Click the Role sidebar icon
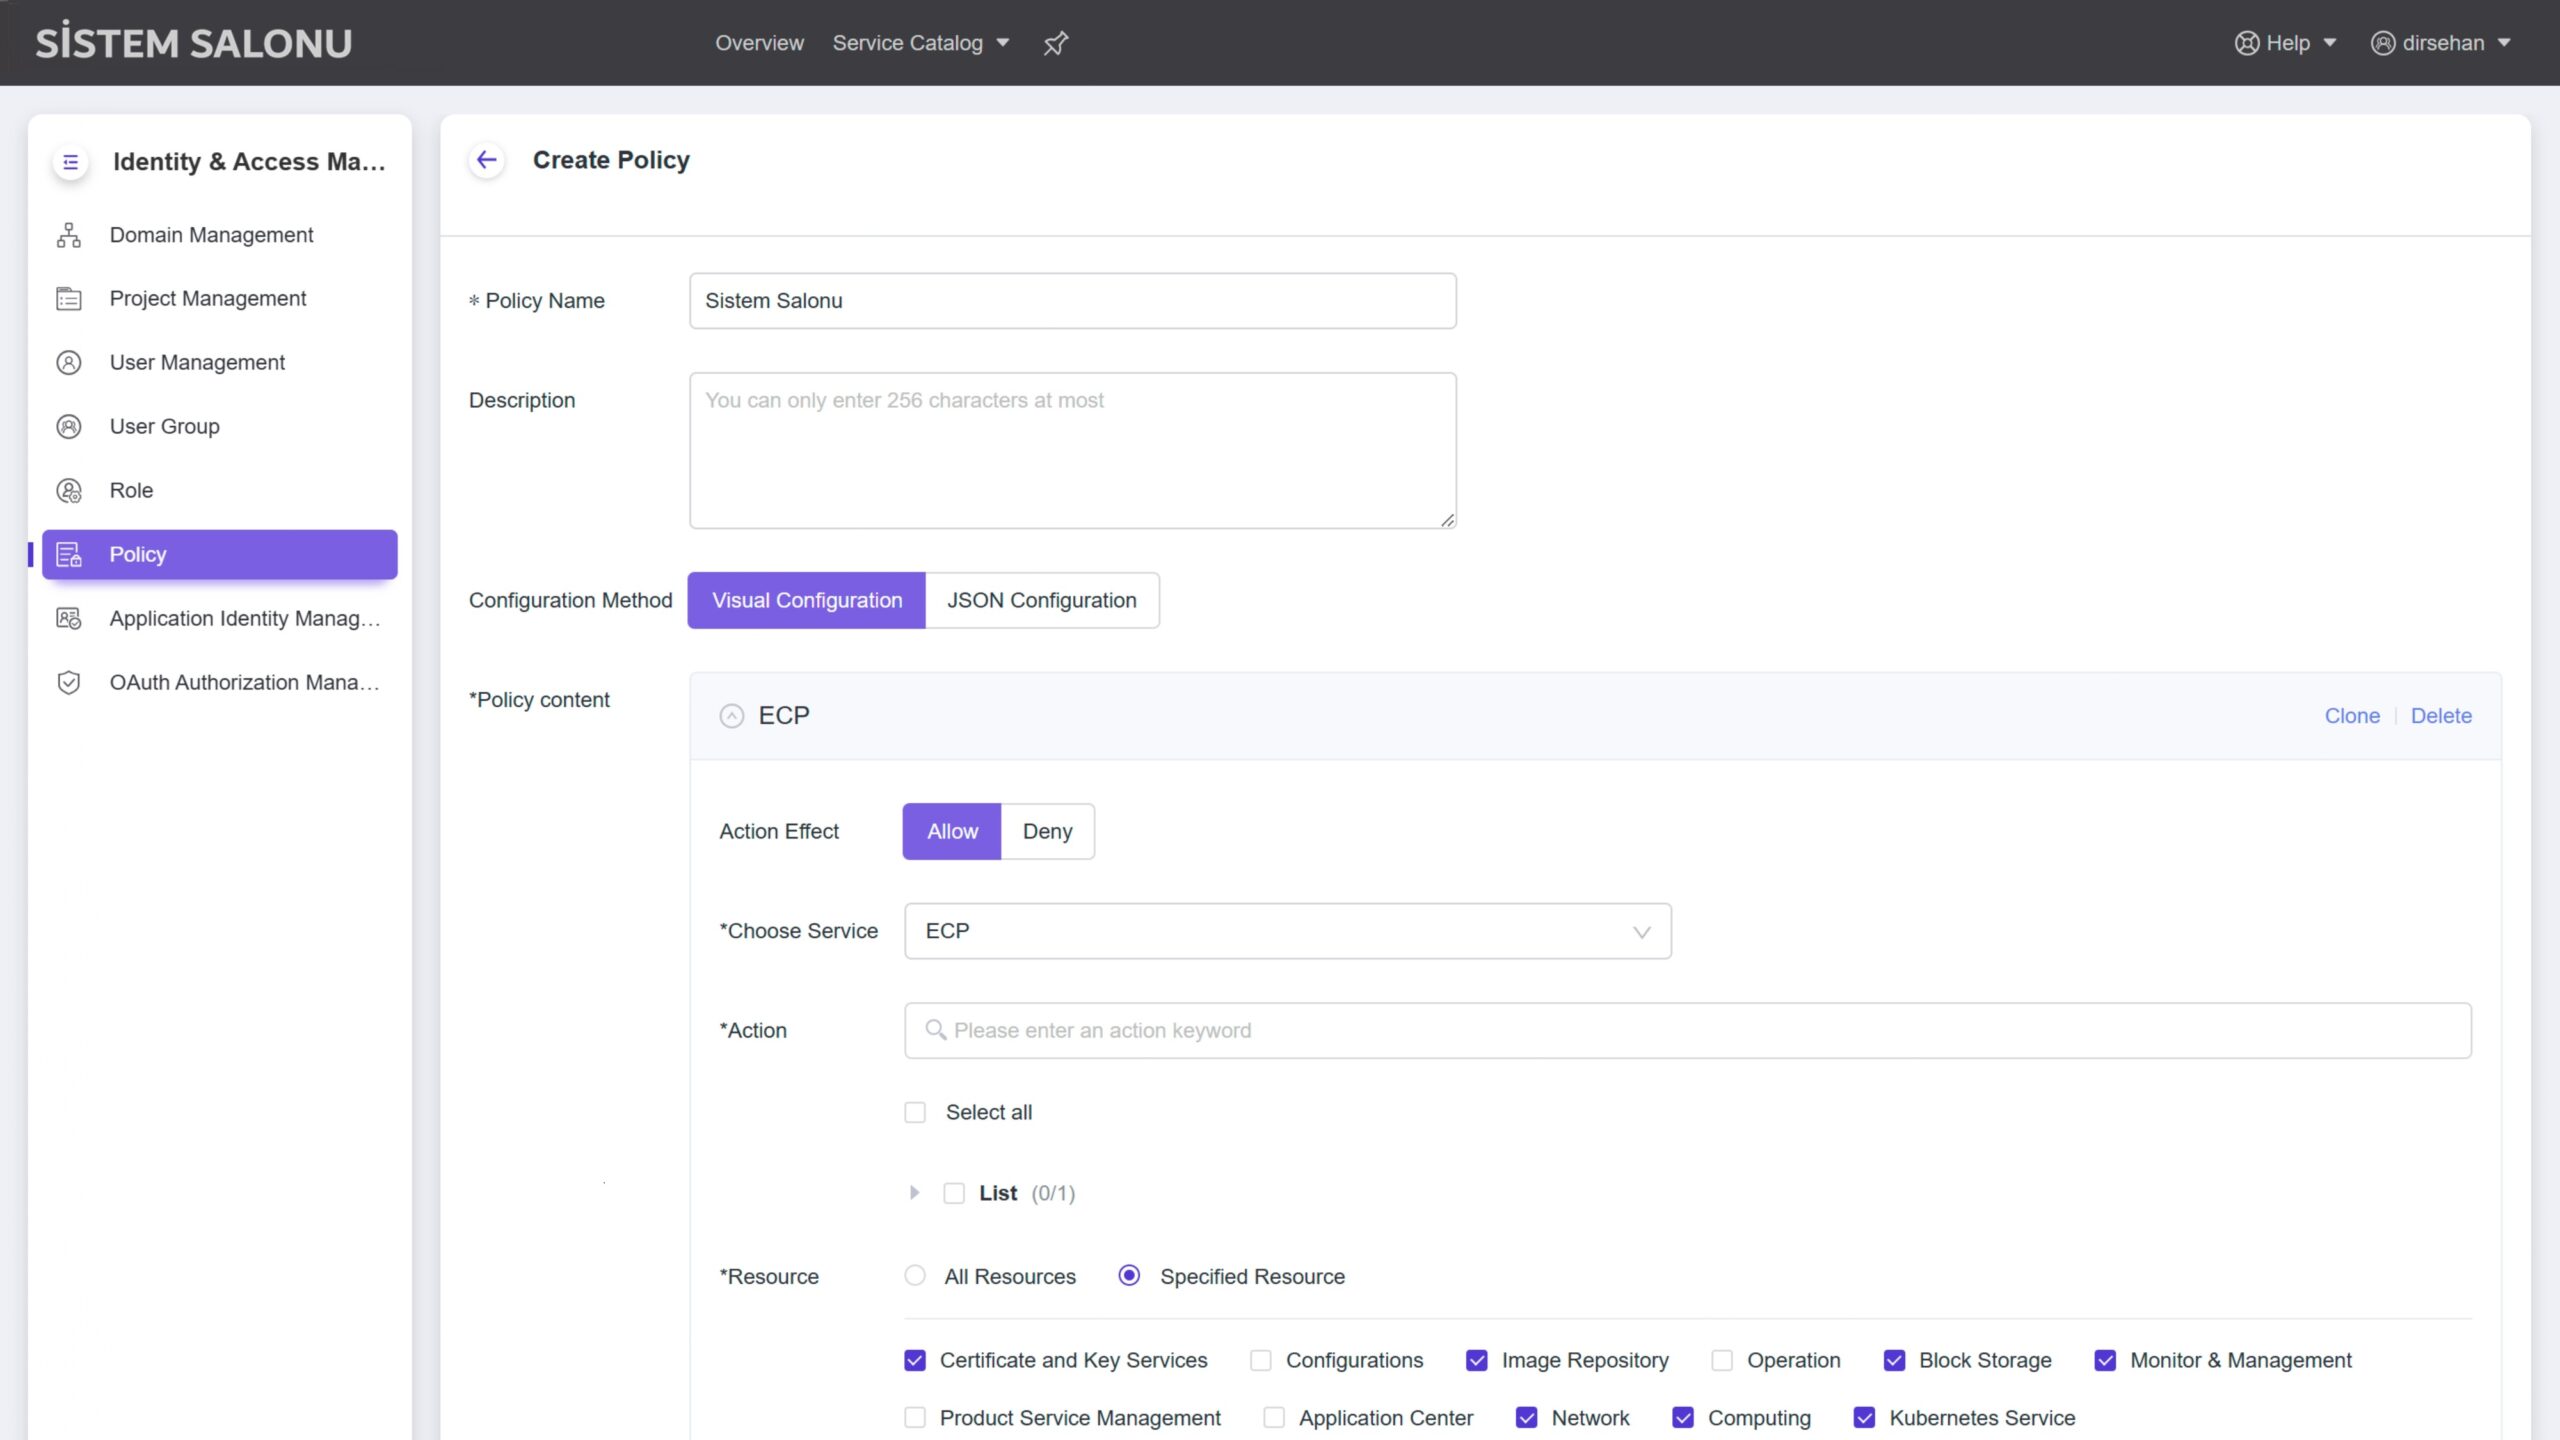 click(x=69, y=491)
